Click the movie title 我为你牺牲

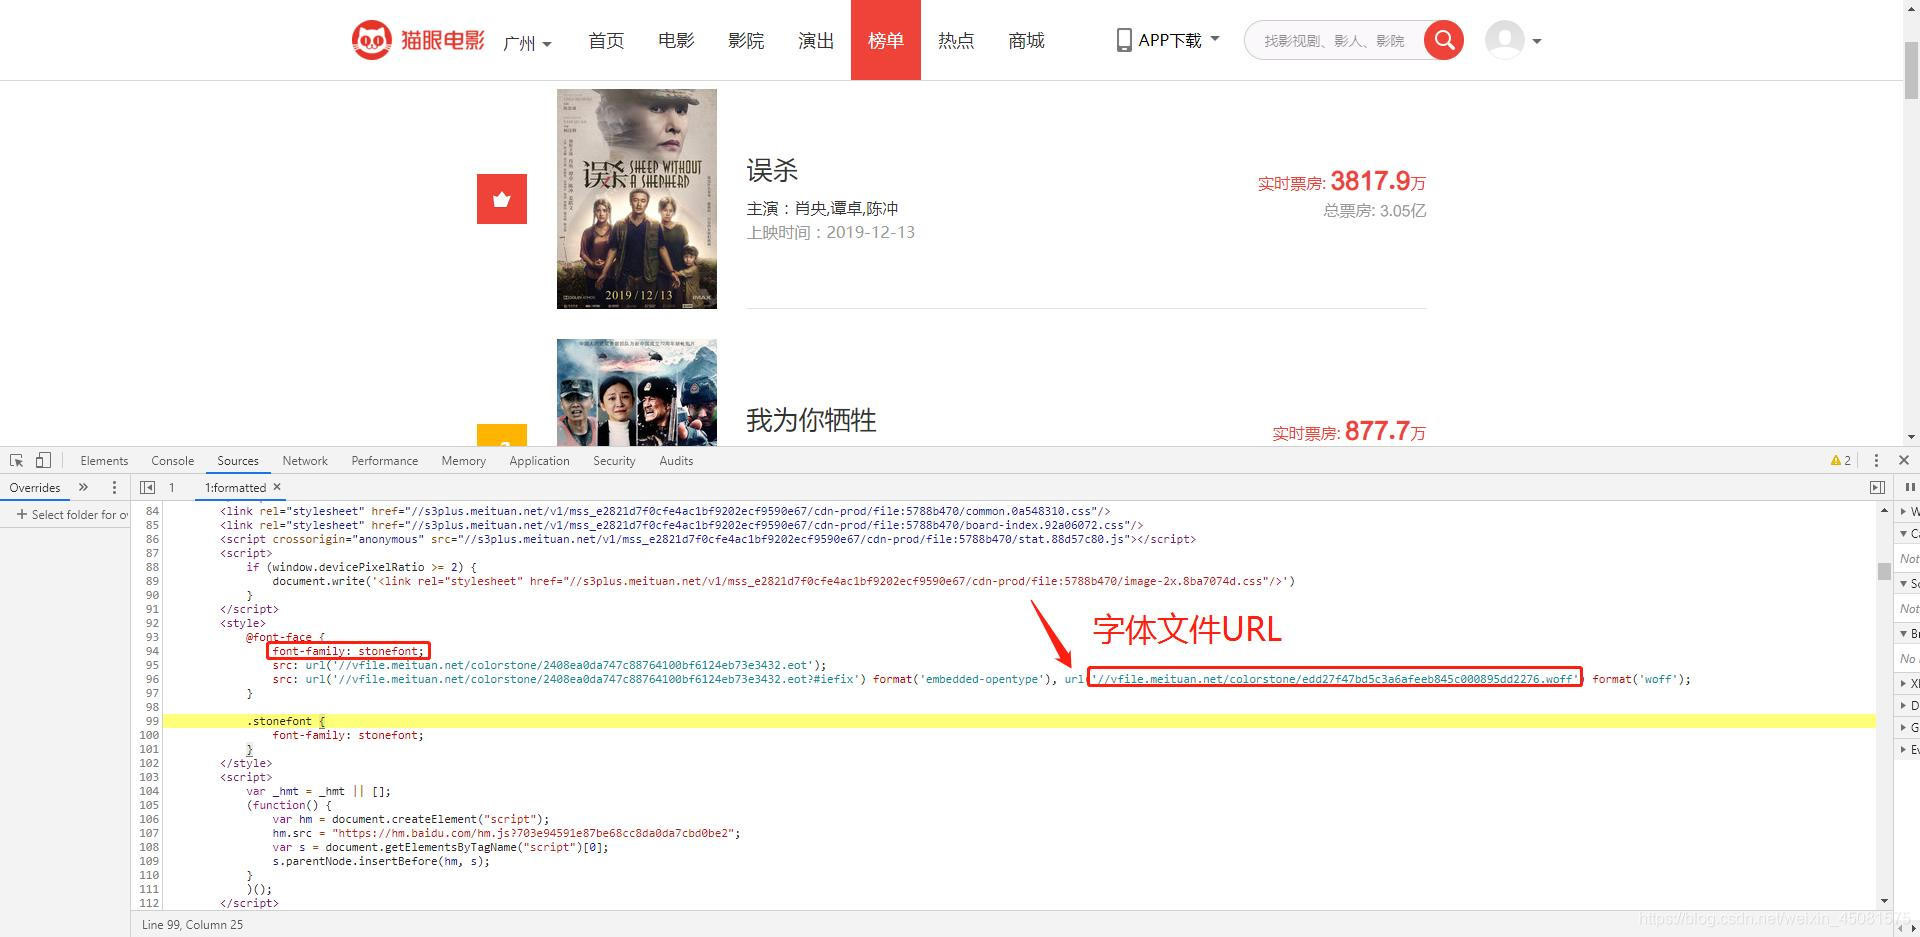[811, 420]
